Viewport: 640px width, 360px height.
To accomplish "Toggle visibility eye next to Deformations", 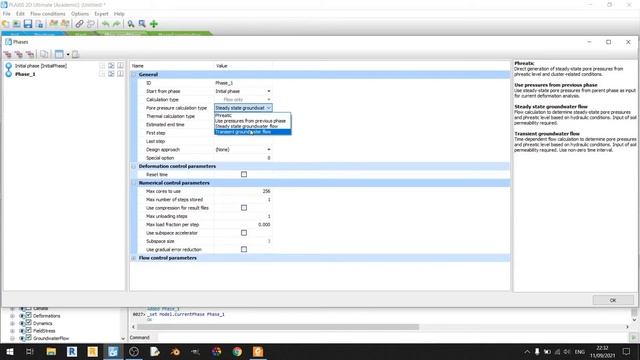I will (x=22, y=316).
